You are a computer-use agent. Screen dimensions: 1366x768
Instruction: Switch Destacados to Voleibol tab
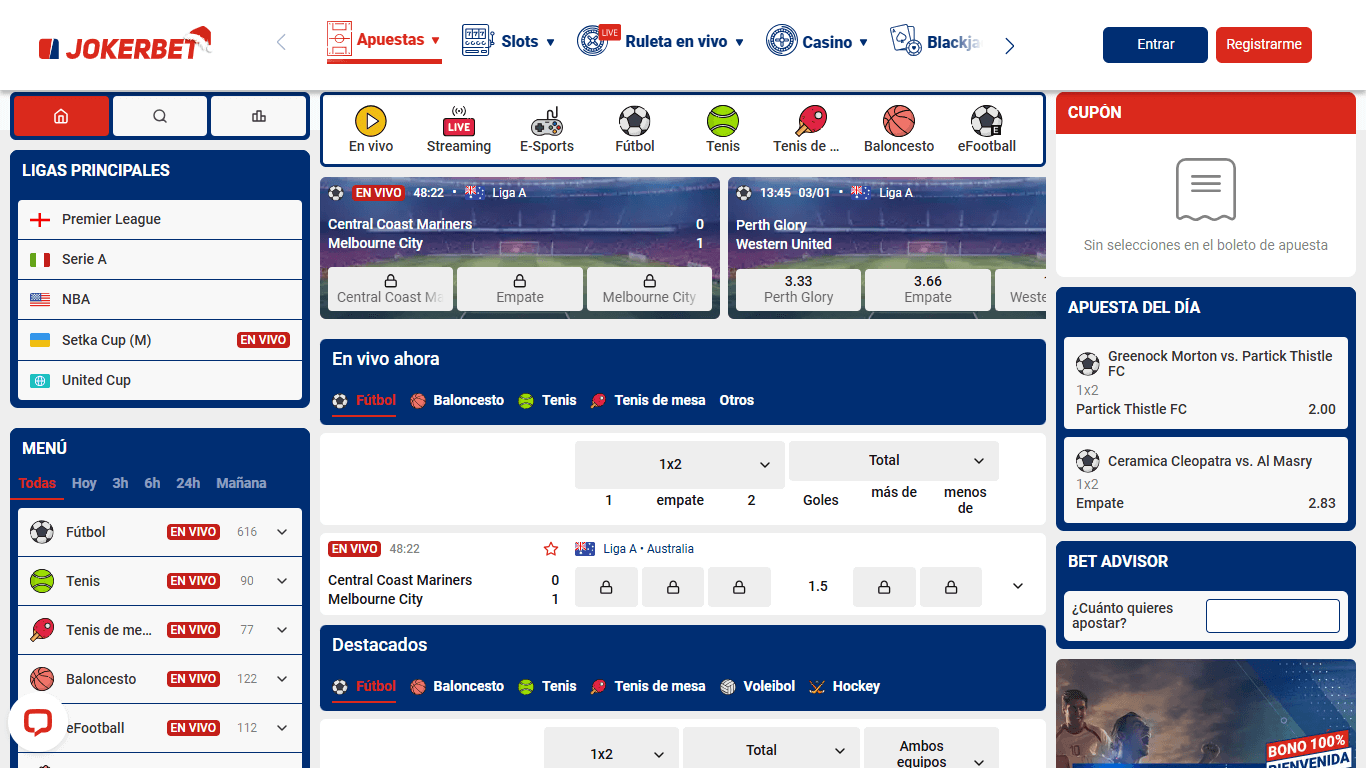click(758, 686)
